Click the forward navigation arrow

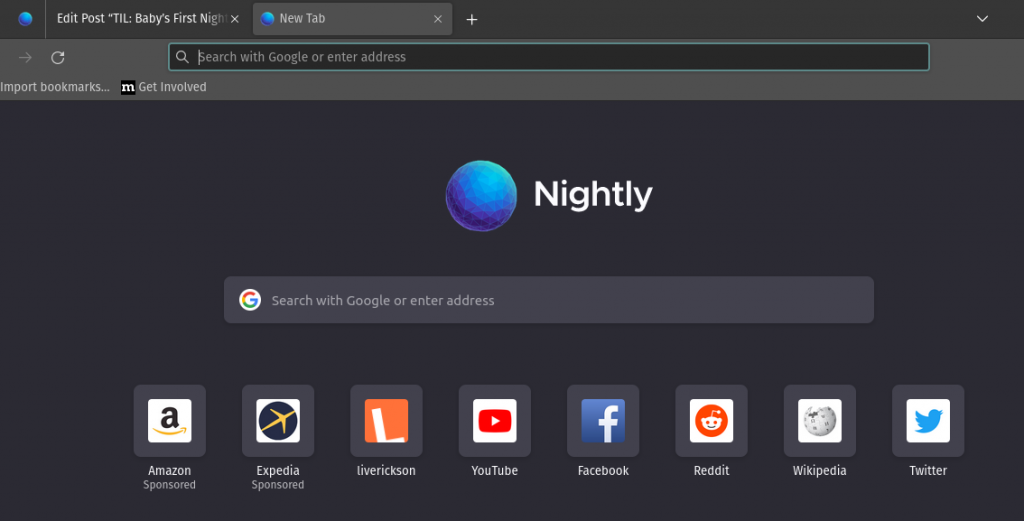tap(25, 57)
